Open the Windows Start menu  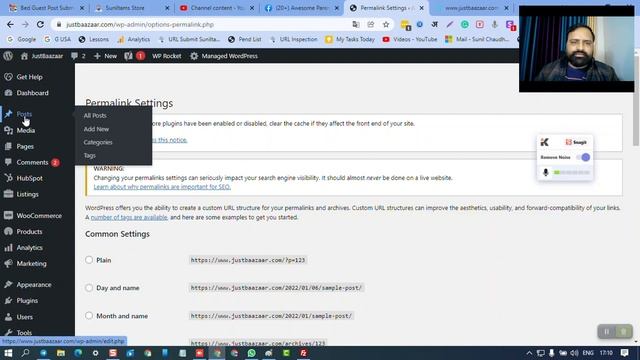8,353
